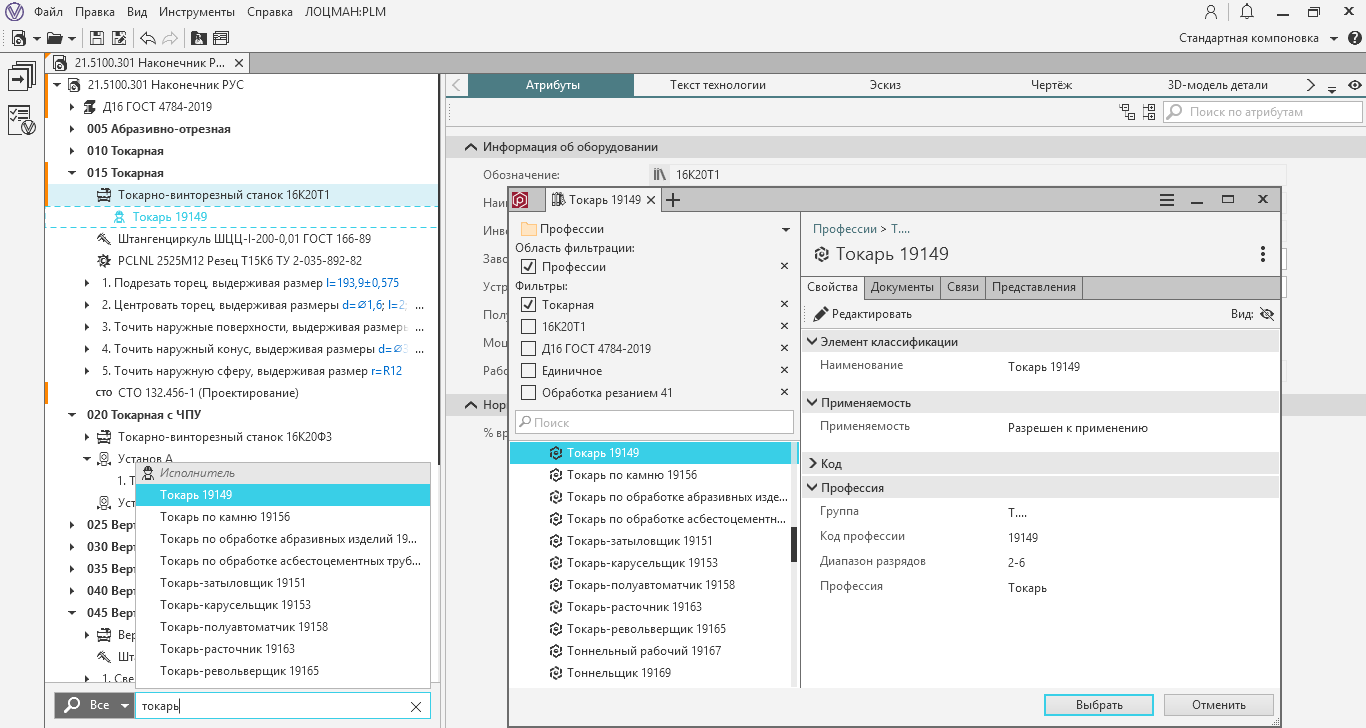
Task: Switch to the Текст технологии tab
Action: coord(718,85)
